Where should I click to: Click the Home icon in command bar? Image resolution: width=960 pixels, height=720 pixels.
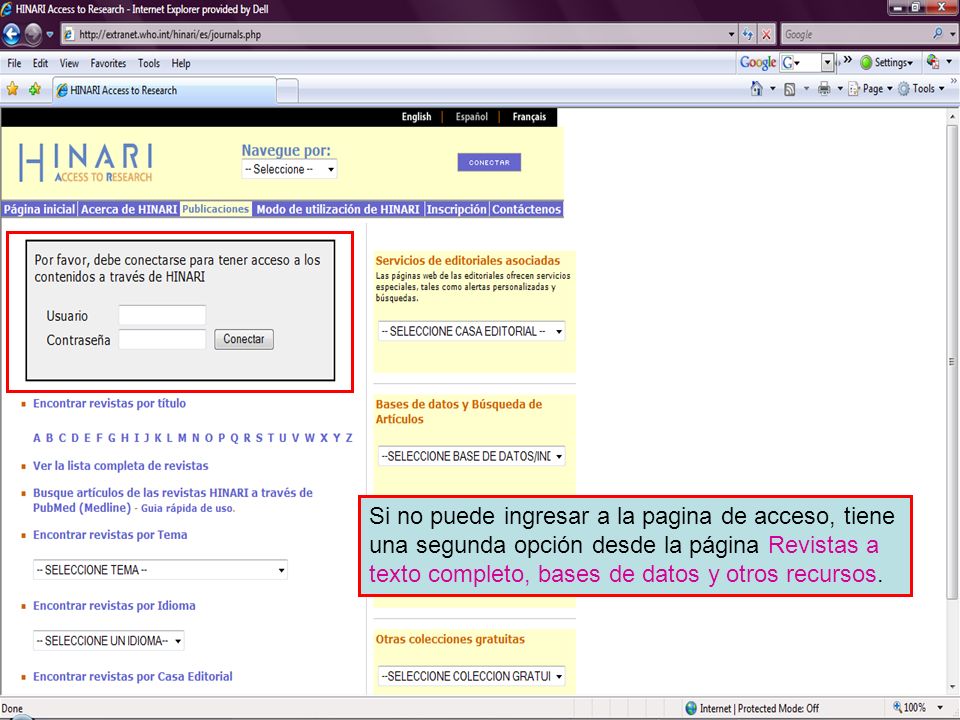pos(757,89)
